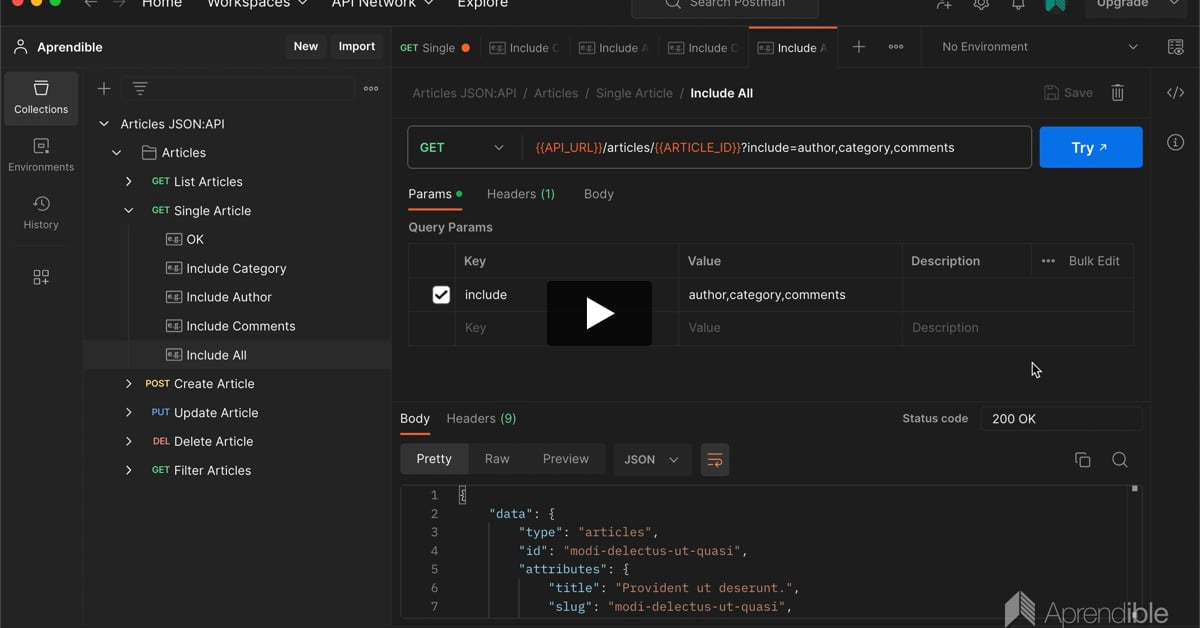Toggle word wrap in response body
This screenshot has width=1200, height=628.
click(715, 459)
